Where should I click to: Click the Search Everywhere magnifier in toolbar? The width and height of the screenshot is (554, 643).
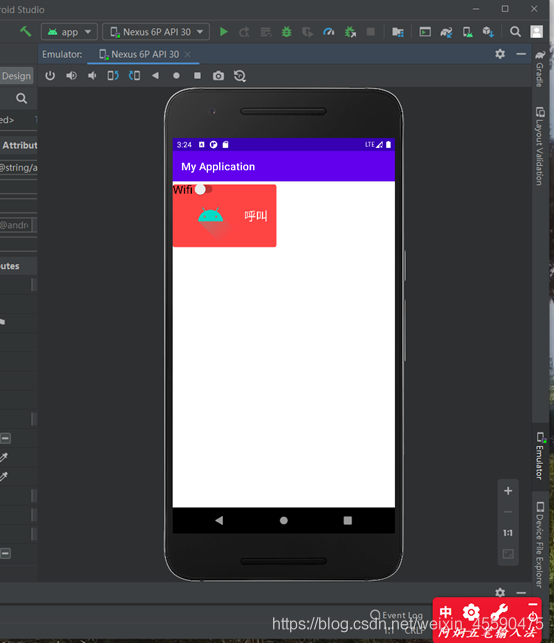point(515,32)
